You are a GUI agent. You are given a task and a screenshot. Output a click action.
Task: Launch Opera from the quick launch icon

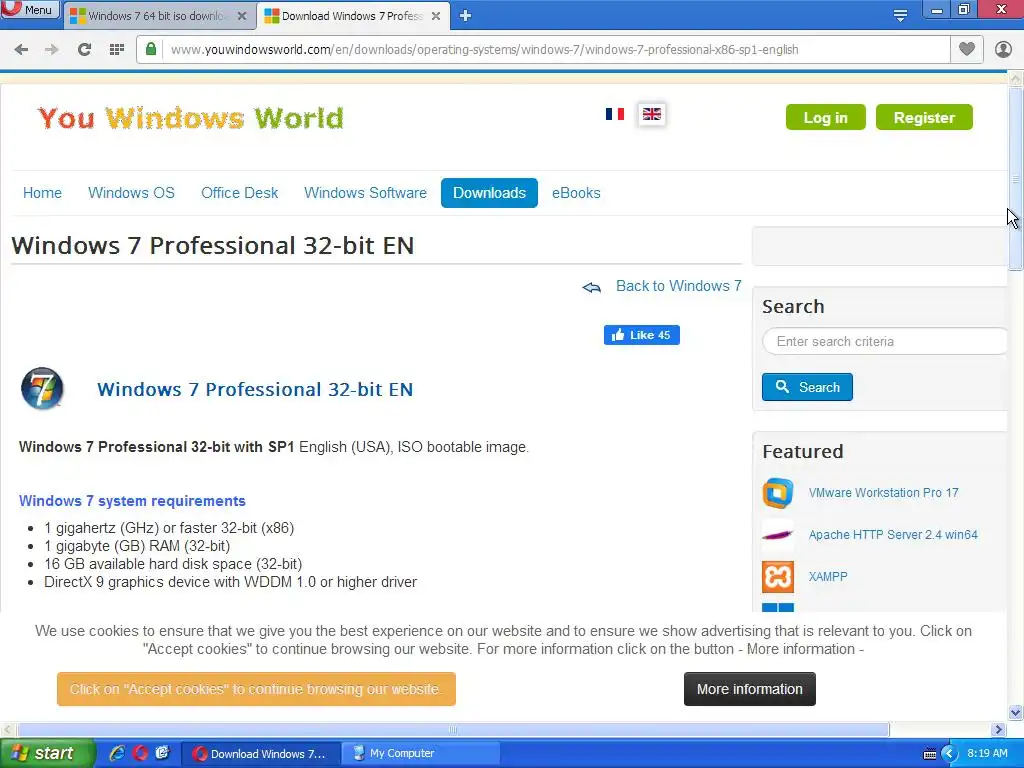pos(140,753)
